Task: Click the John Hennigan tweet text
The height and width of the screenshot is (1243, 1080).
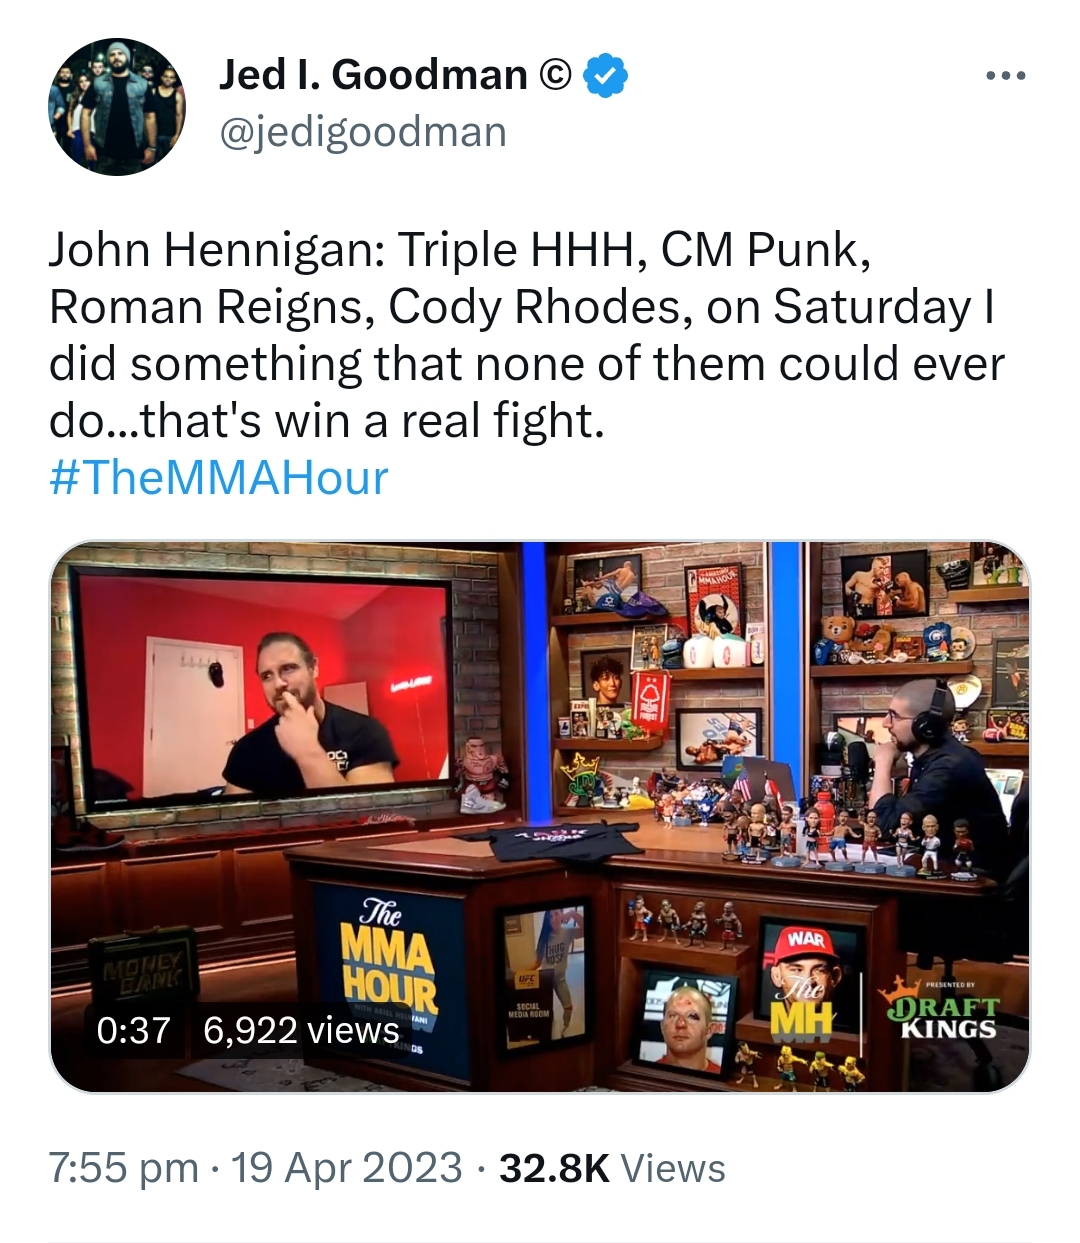Action: 526,335
